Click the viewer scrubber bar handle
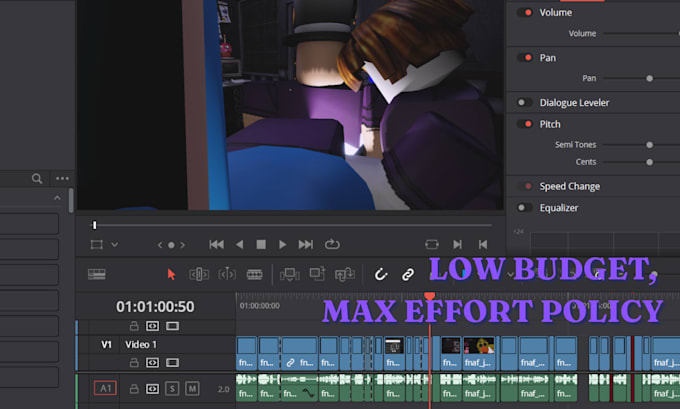 [x=95, y=225]
